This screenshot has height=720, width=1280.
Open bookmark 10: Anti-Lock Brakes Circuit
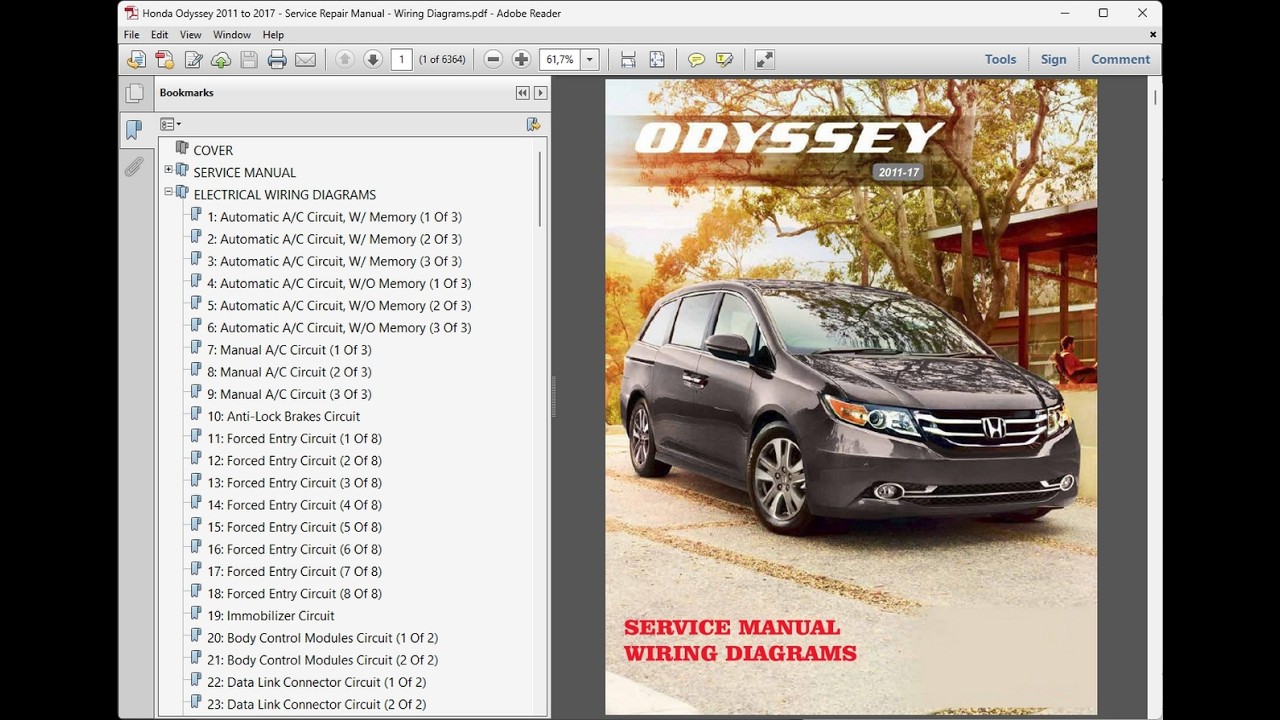pyautogui.click(x=283, y=416)
